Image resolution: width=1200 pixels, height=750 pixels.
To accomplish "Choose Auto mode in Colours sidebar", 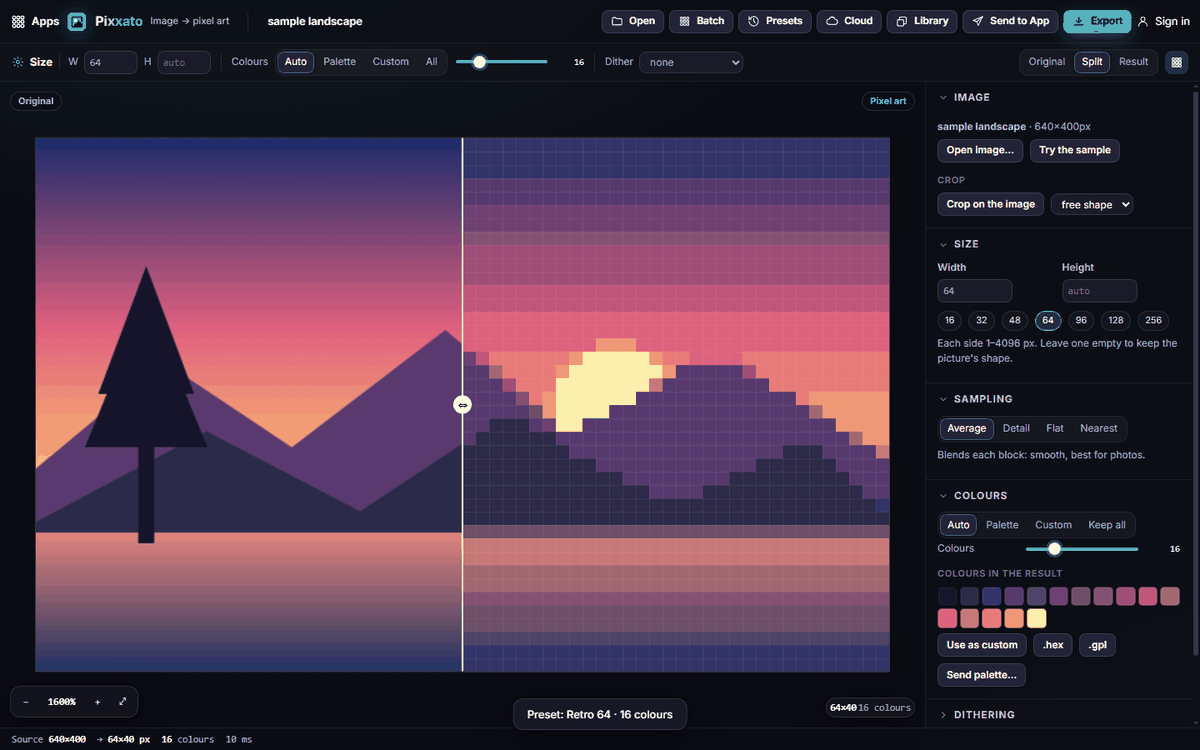I will click(958, 525).
